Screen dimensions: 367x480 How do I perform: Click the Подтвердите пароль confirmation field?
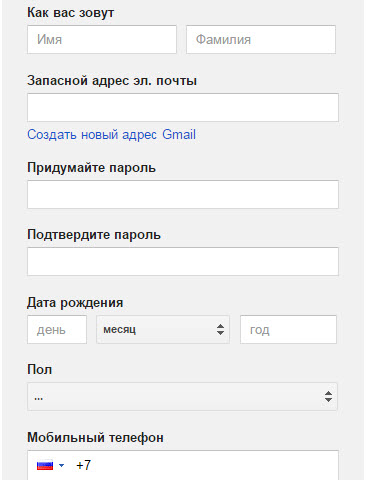click(x=183, y=261)
